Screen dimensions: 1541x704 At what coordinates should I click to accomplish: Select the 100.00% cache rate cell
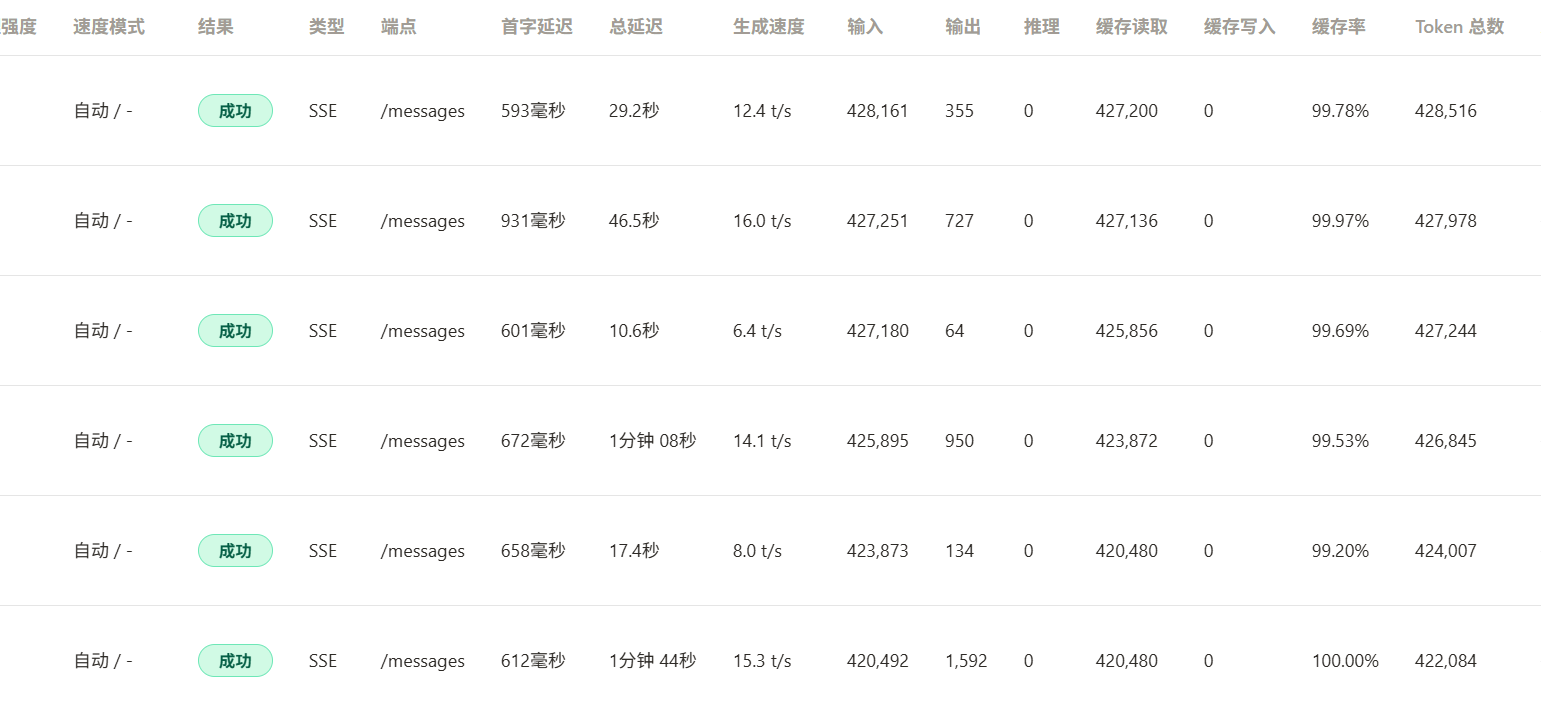tap(1345, 661)
